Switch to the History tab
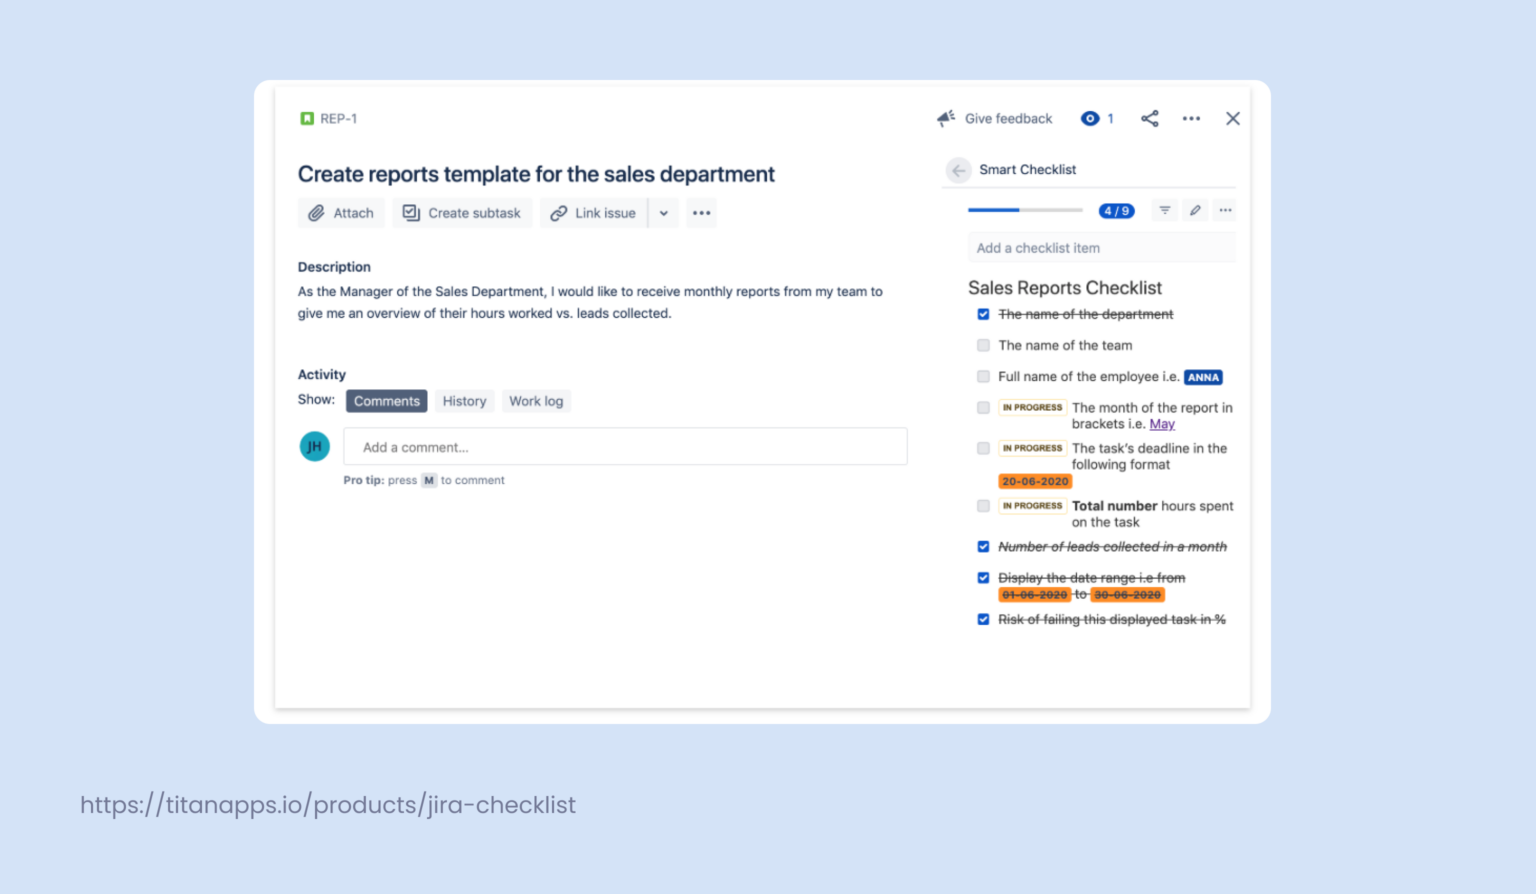The image size is (1536, 894). click(464, 400)
